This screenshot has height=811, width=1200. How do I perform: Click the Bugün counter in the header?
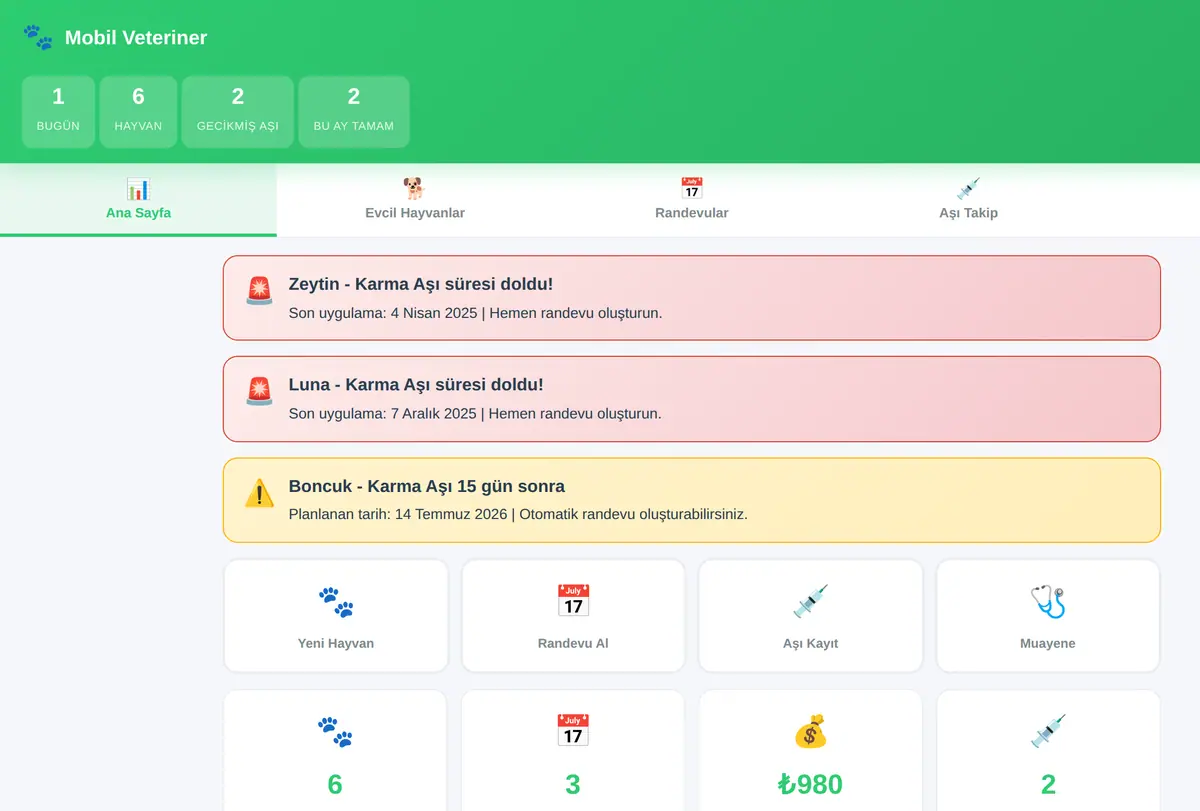coord(58,112)
